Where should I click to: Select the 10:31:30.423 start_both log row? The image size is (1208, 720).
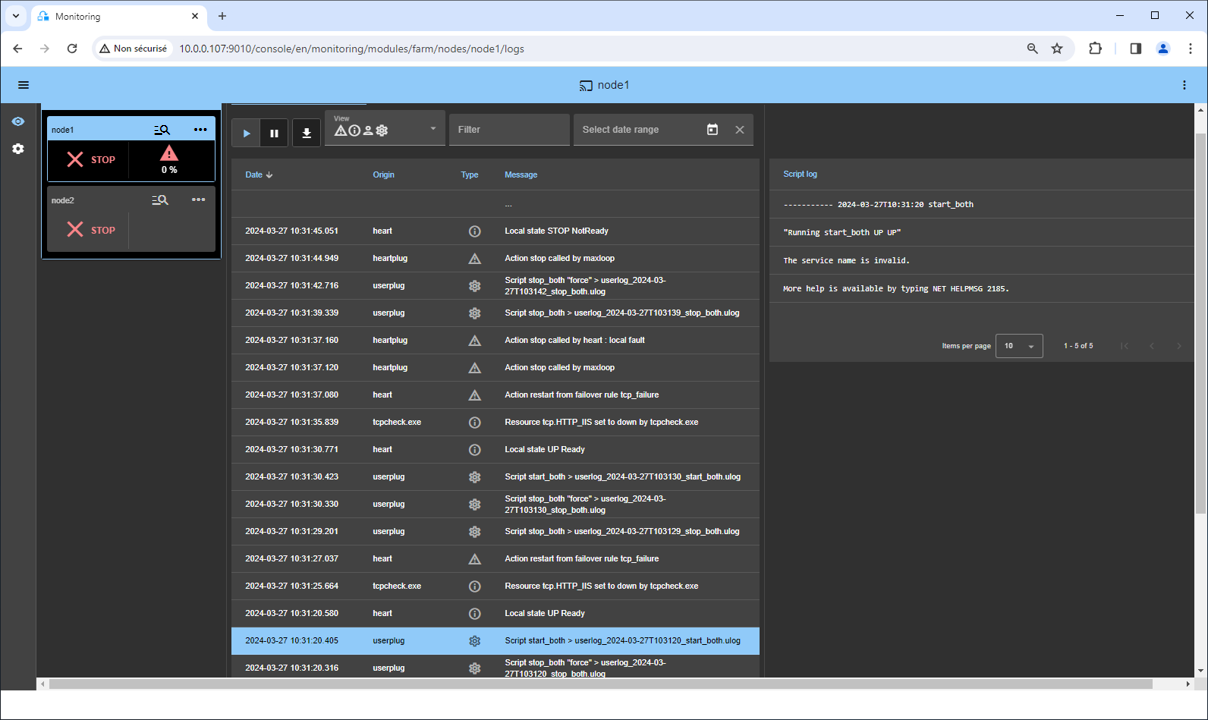coord(495,477)
